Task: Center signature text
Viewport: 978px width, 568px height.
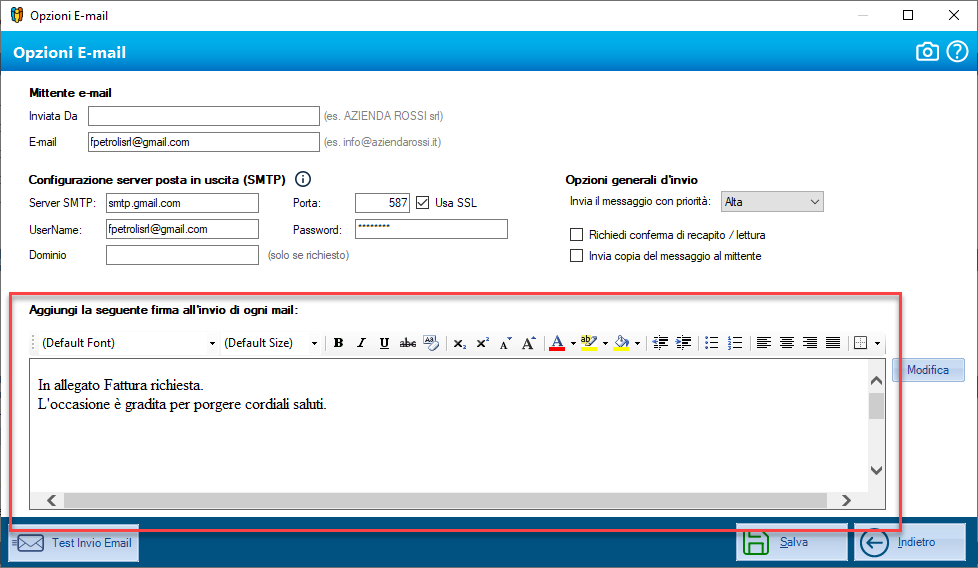Action: 787,343
